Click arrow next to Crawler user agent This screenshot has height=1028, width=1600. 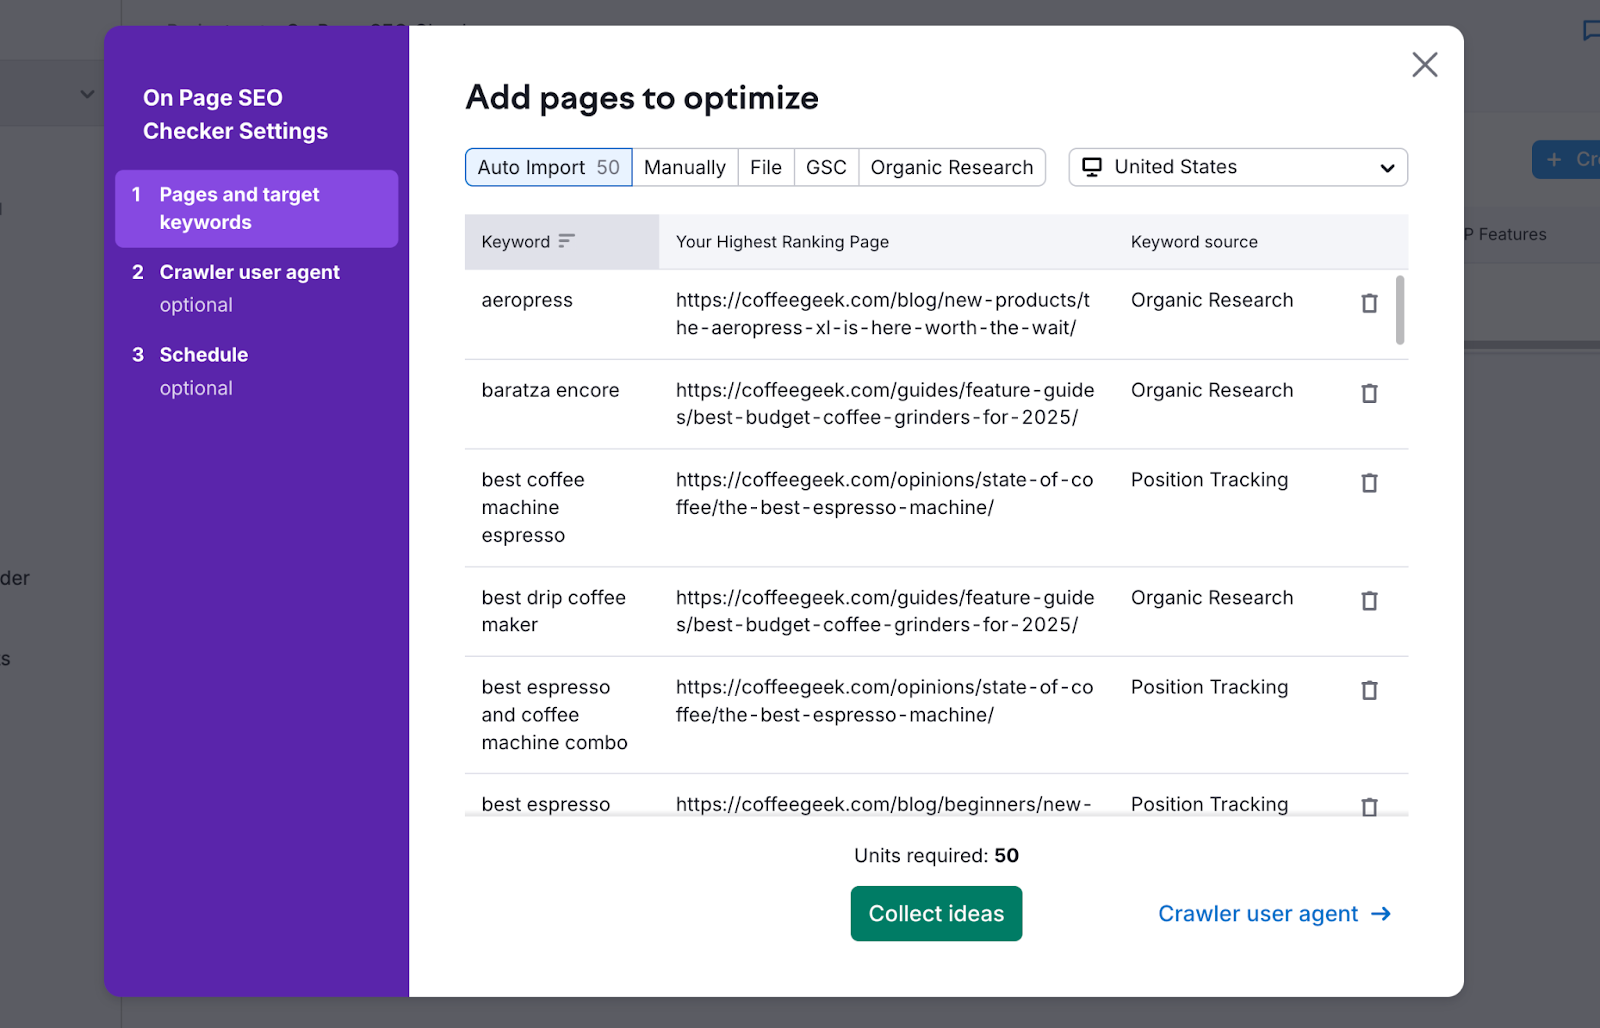tap(1381, 914)
